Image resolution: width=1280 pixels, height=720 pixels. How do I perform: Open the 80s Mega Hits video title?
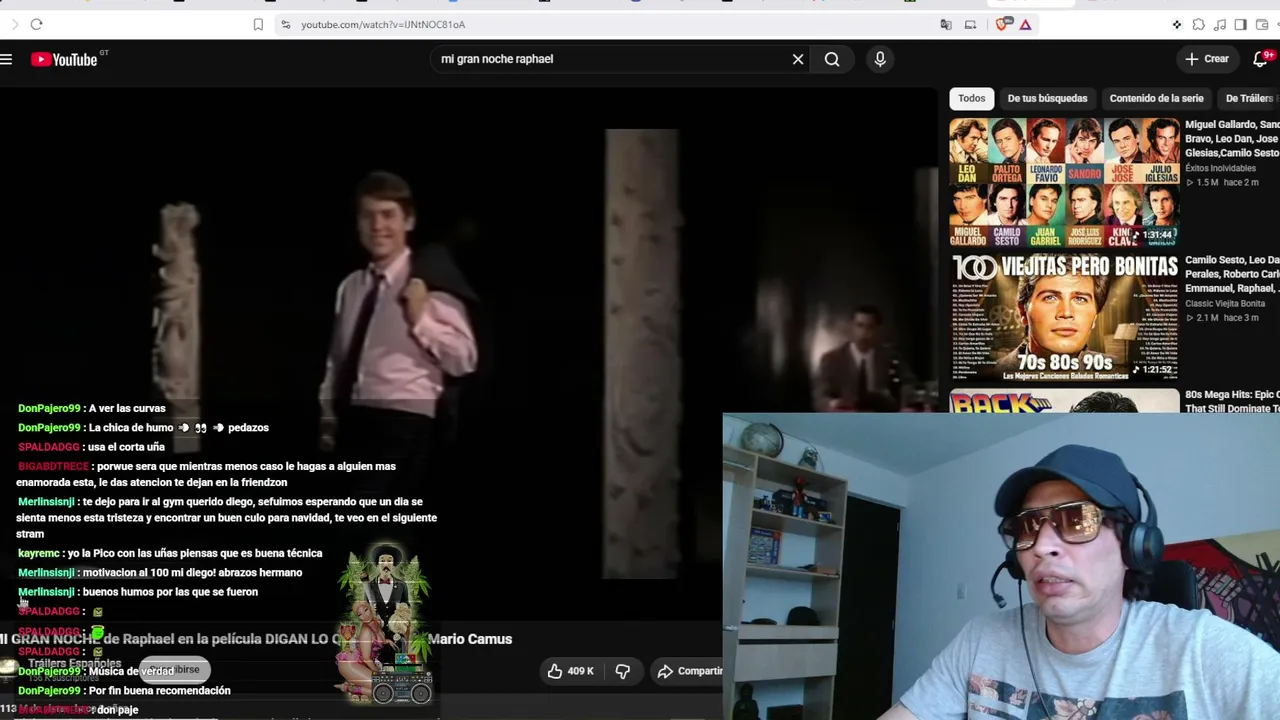click(1232, 401)
